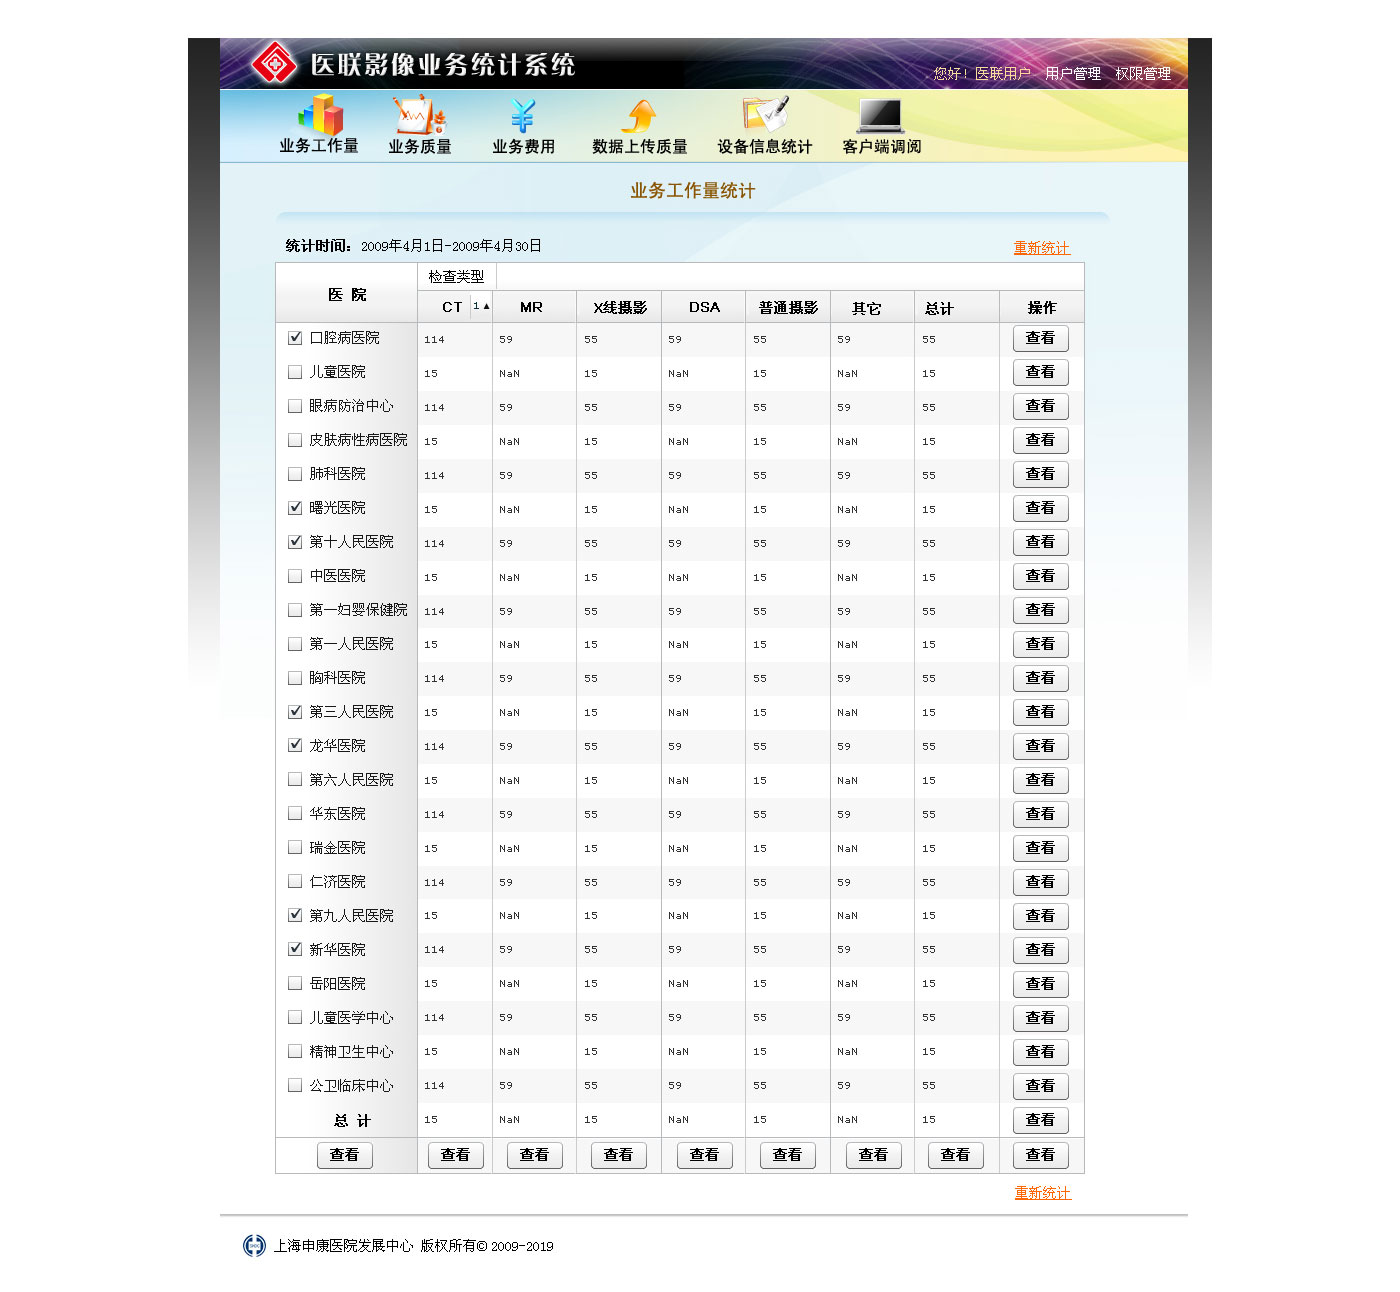Click 查看 button for 瑞金医院 row
The height and width of the screenshot is (1292, 1400).
click(1040, 848)
